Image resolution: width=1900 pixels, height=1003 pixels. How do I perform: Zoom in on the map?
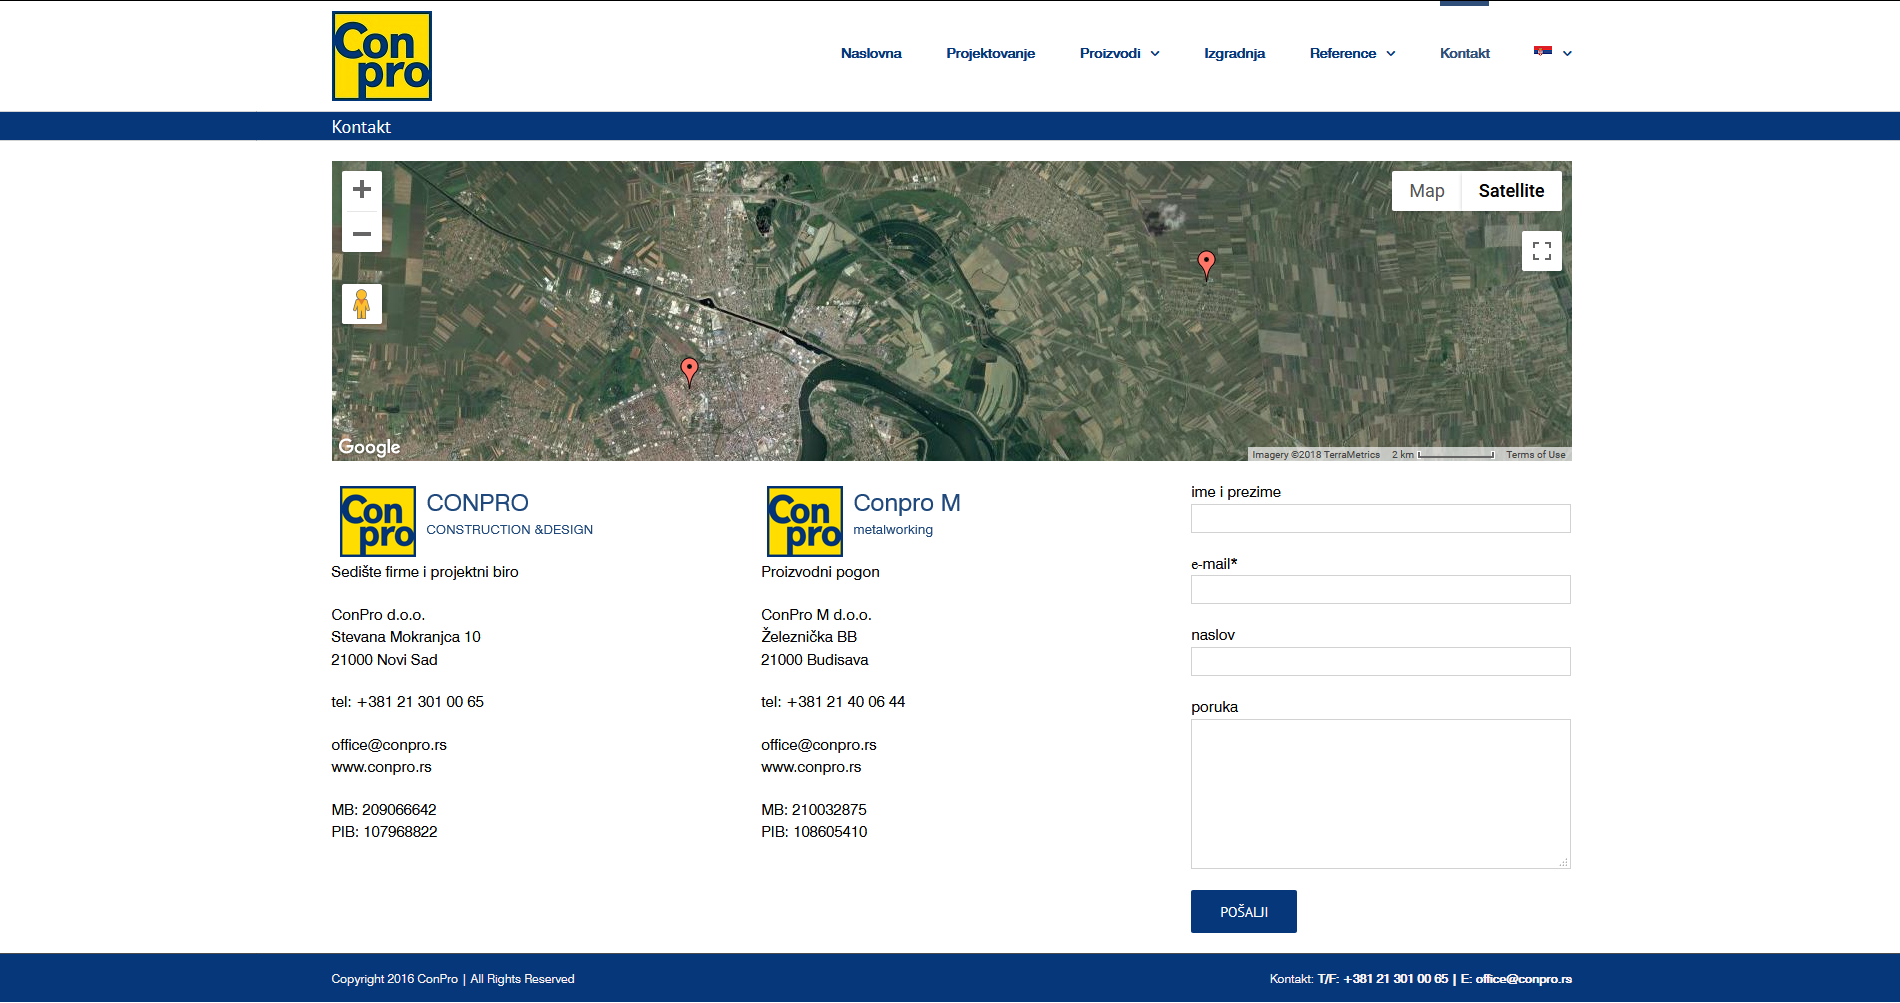pyautogui.click(x=362, y=190)
